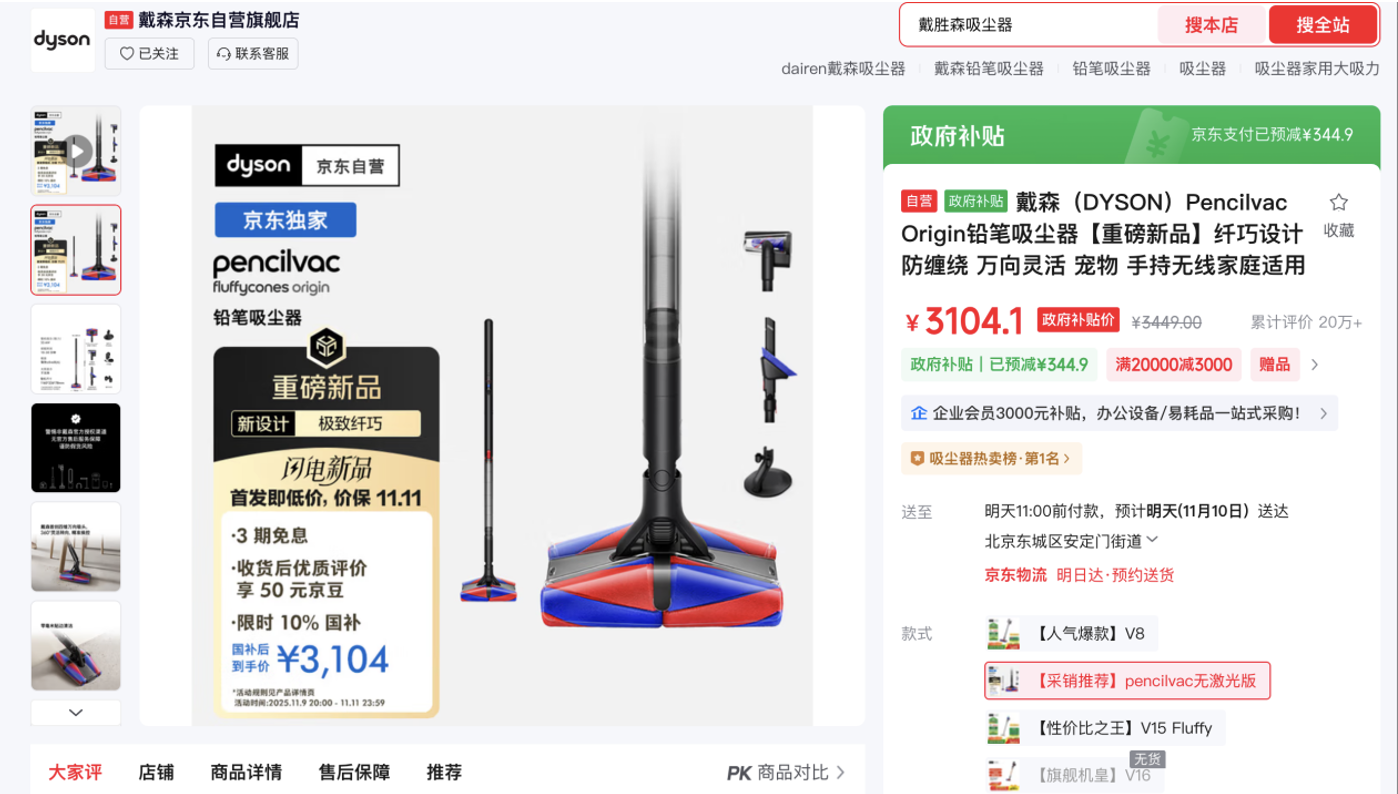Select the black warning notice thumbnail
The image size is (1398, 794).
pyautogui.click(x=76, y=447)
